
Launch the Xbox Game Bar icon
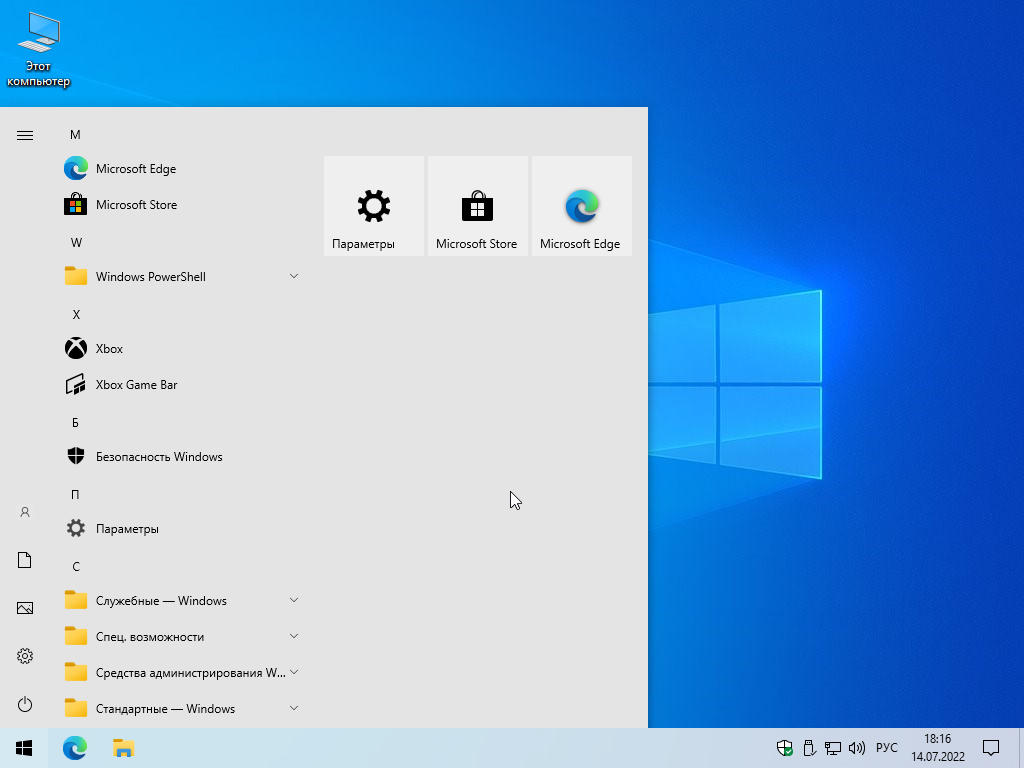coord(76,384)
